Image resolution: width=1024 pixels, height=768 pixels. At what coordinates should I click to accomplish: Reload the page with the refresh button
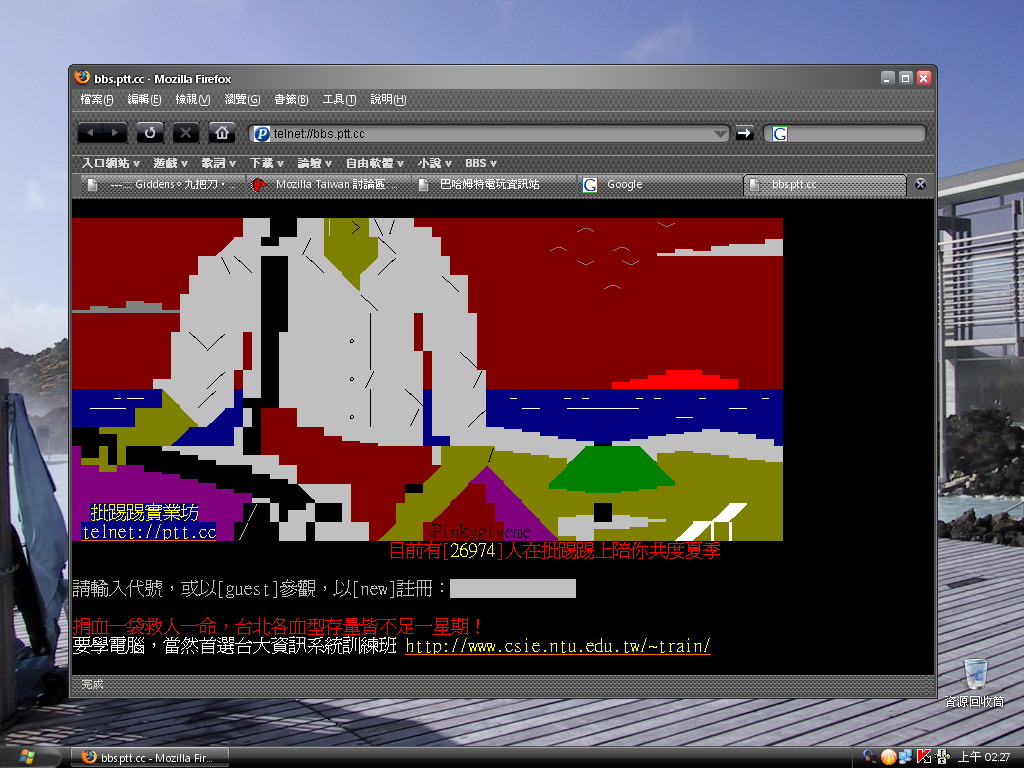click(x=150, y=133)
